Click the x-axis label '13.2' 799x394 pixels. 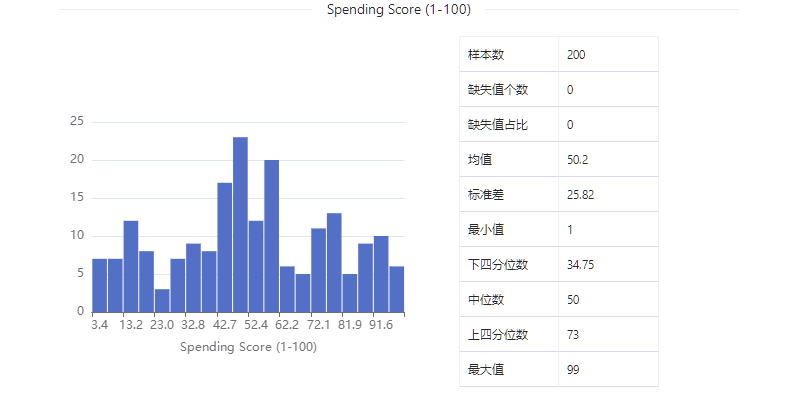click(131, 325)
